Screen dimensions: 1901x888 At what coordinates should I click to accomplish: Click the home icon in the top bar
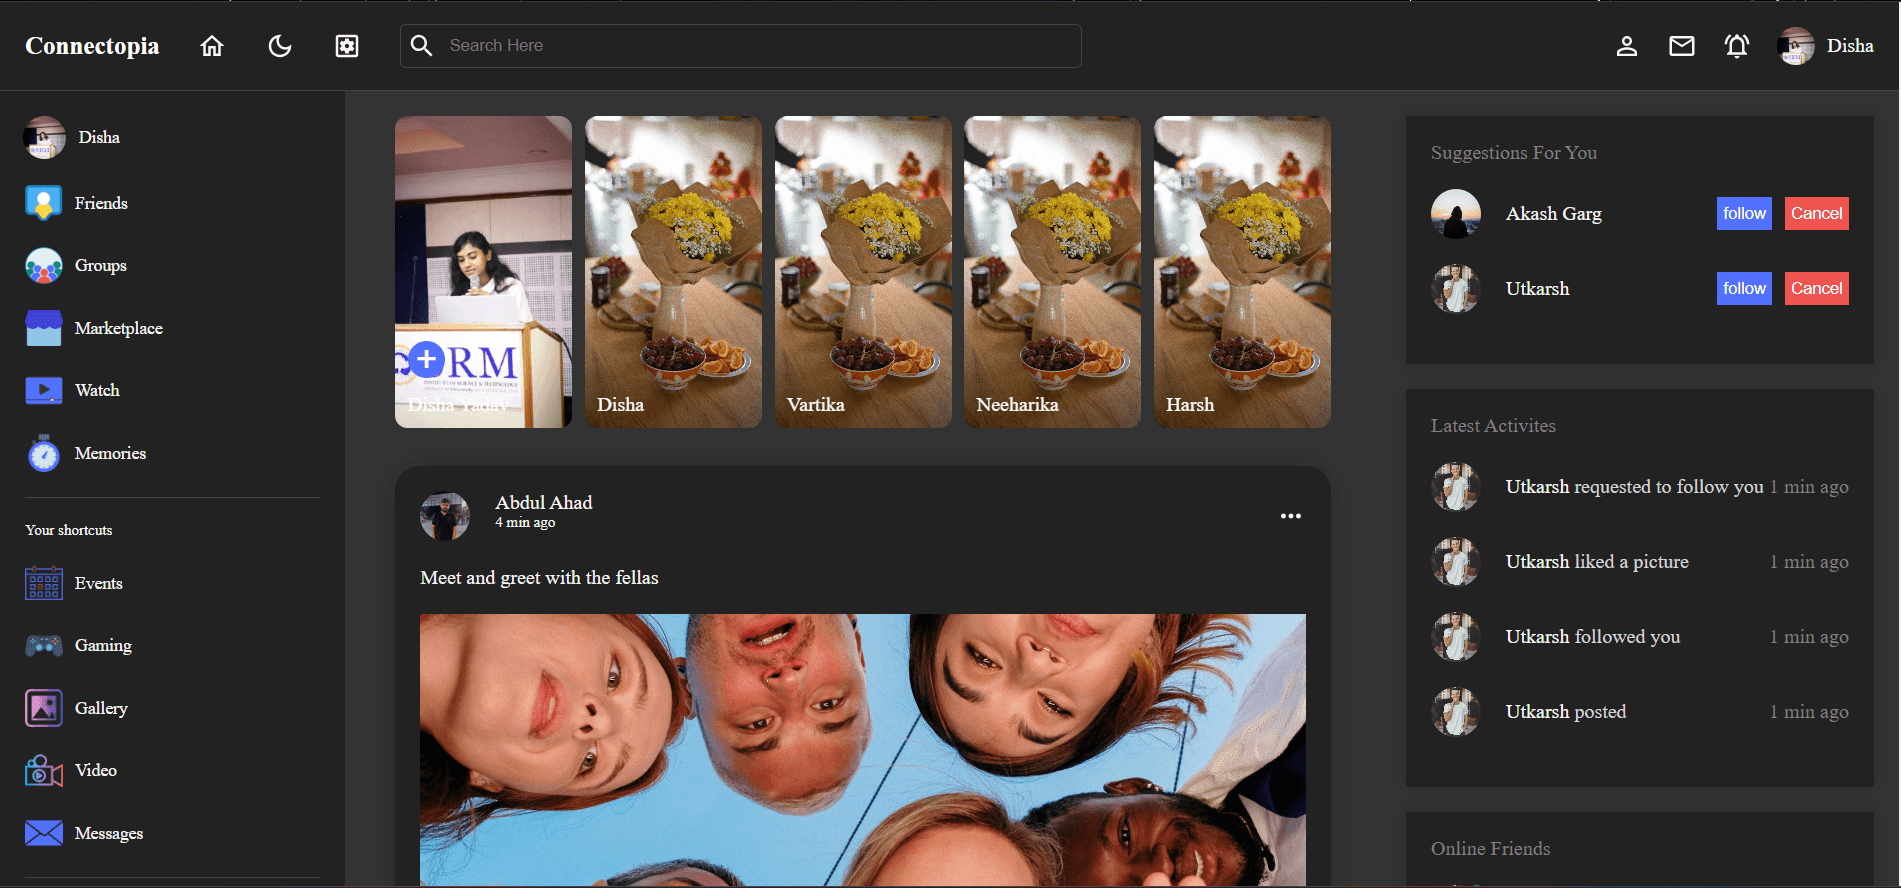pyautogui.click(x=212, y=46)
